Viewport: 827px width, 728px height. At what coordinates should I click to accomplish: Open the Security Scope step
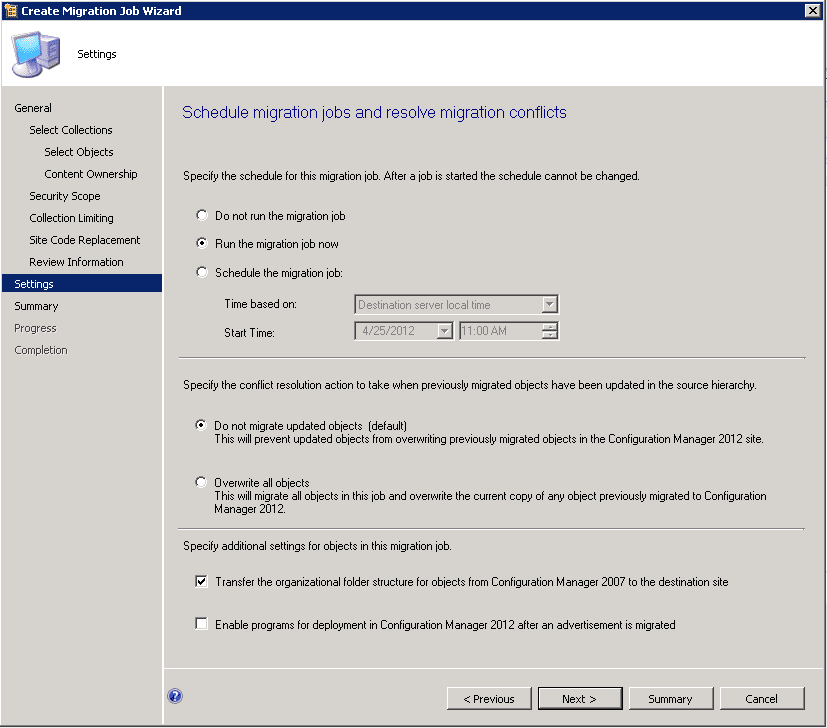(x=65, y=196)
